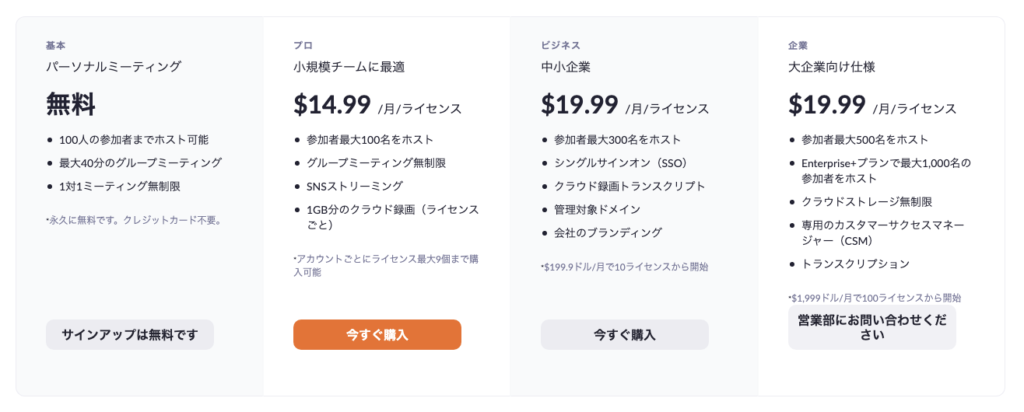Viewport: 1024px width, 412px height.
Task: Select the 無料 price heading
Action: click(71, 104)
